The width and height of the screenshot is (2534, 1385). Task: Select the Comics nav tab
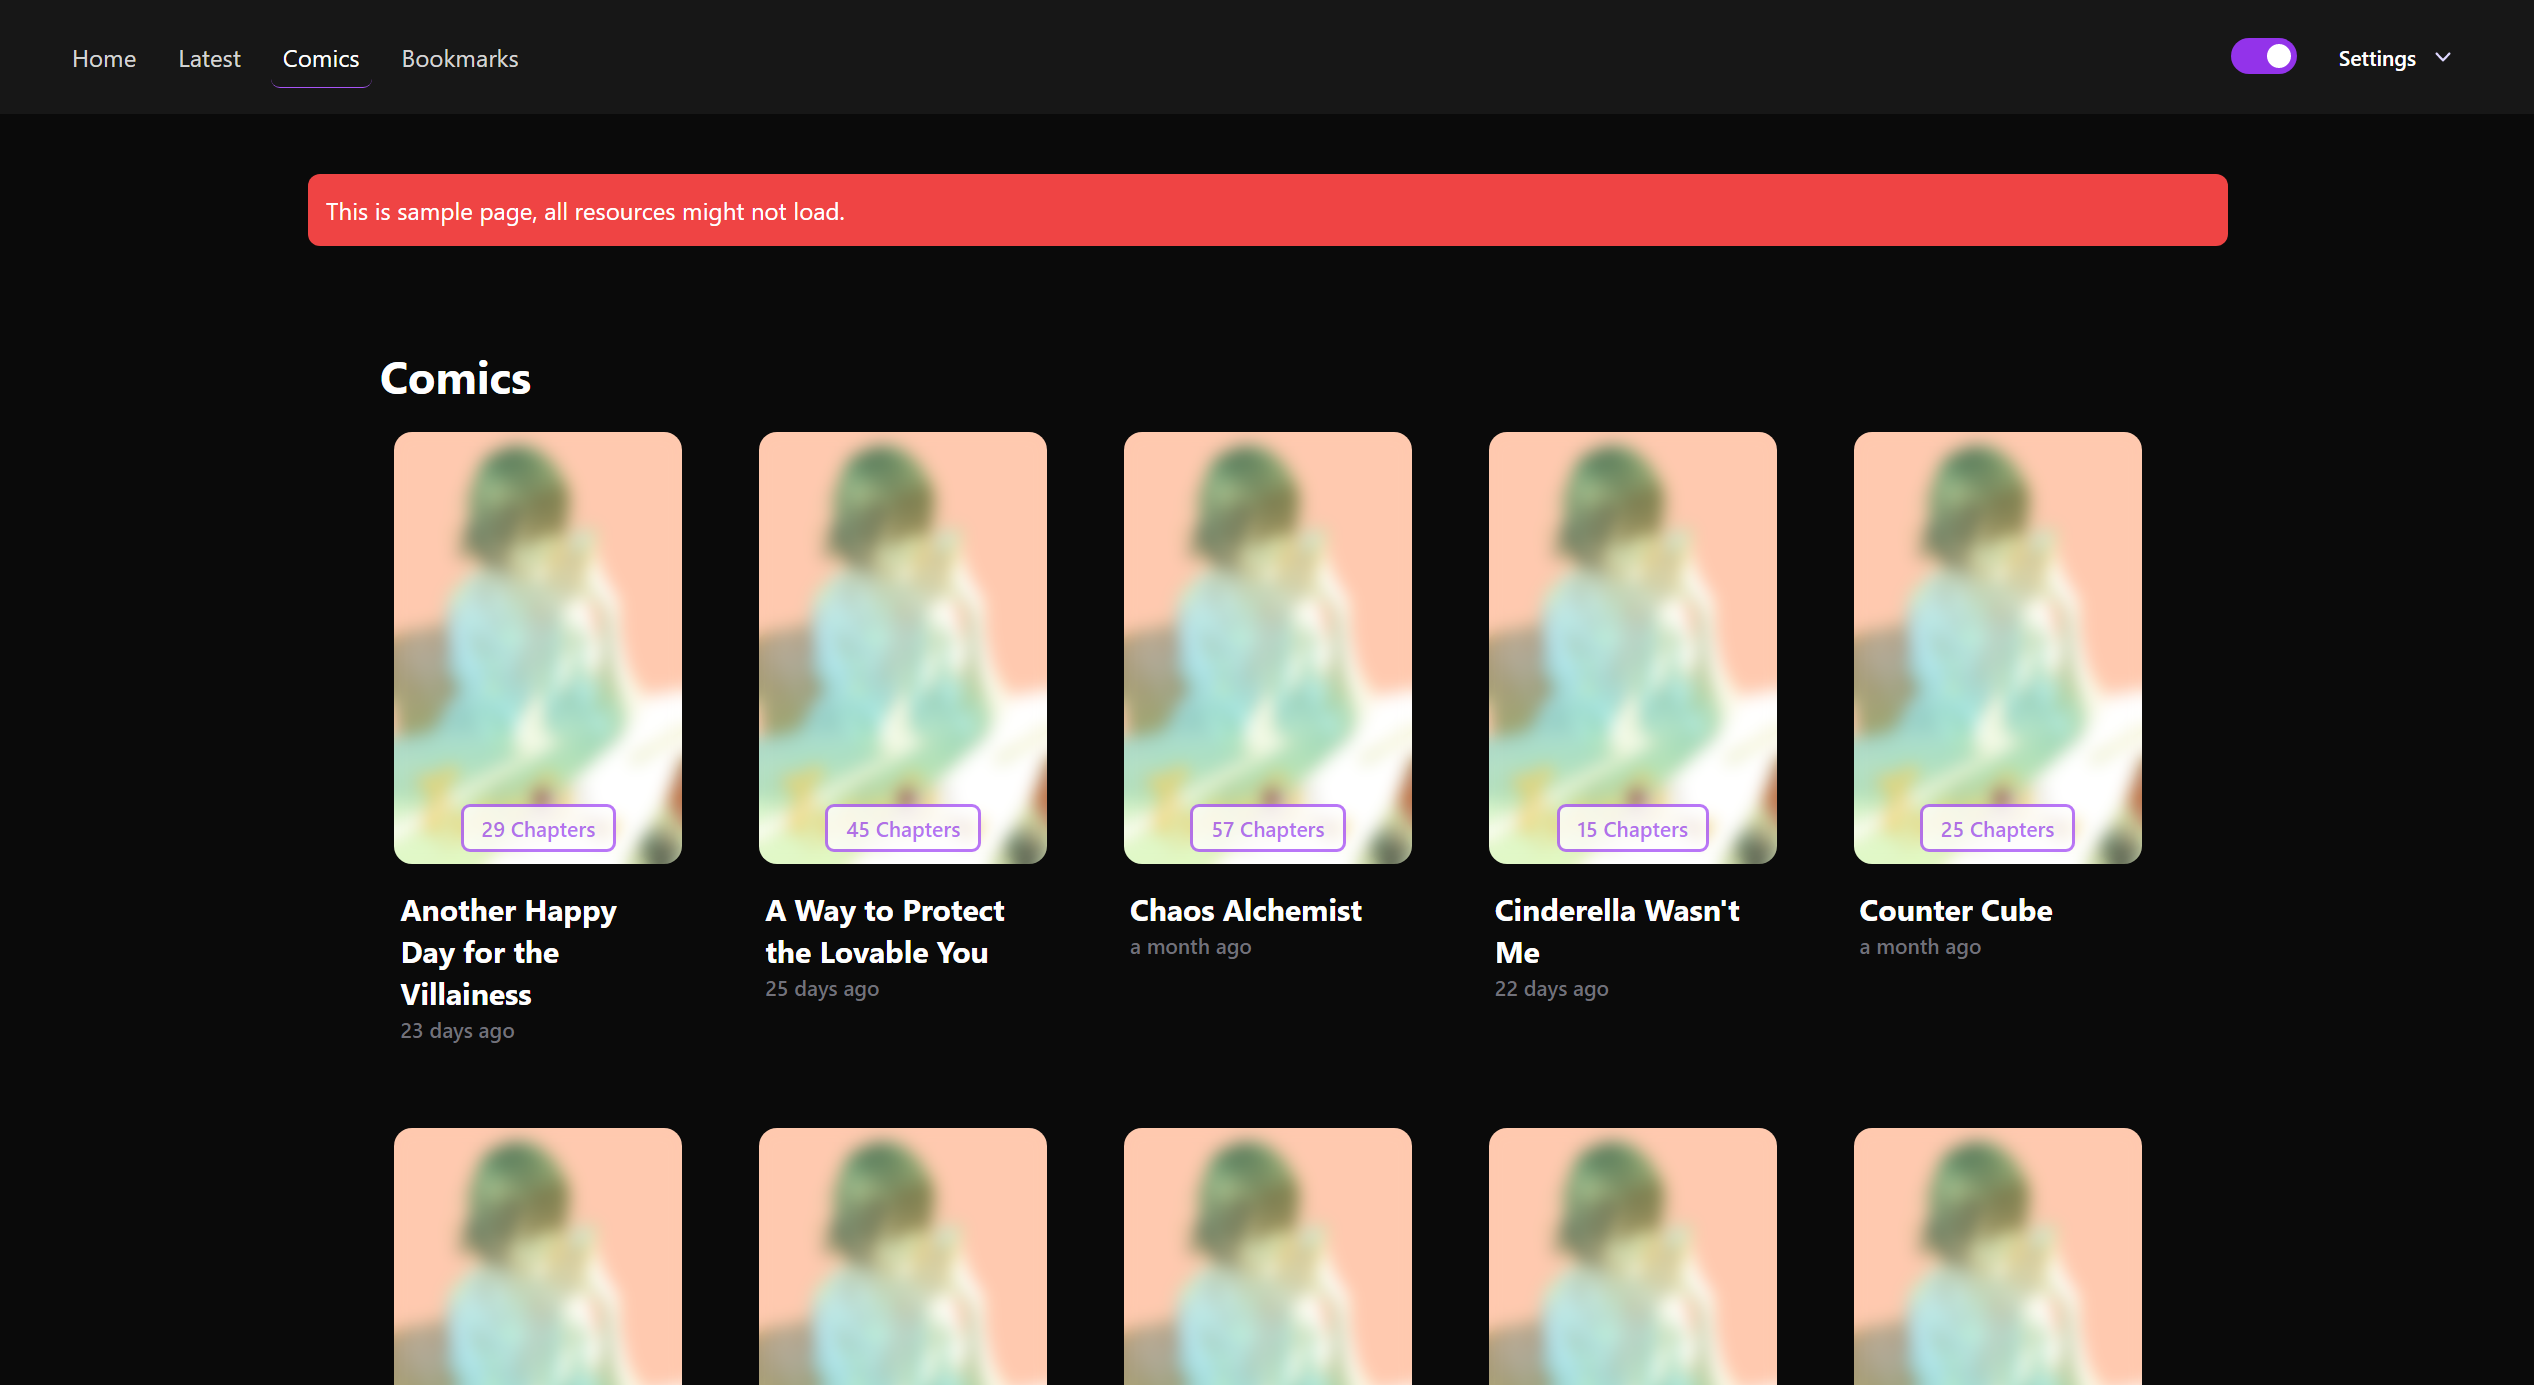tap(320, 59)
